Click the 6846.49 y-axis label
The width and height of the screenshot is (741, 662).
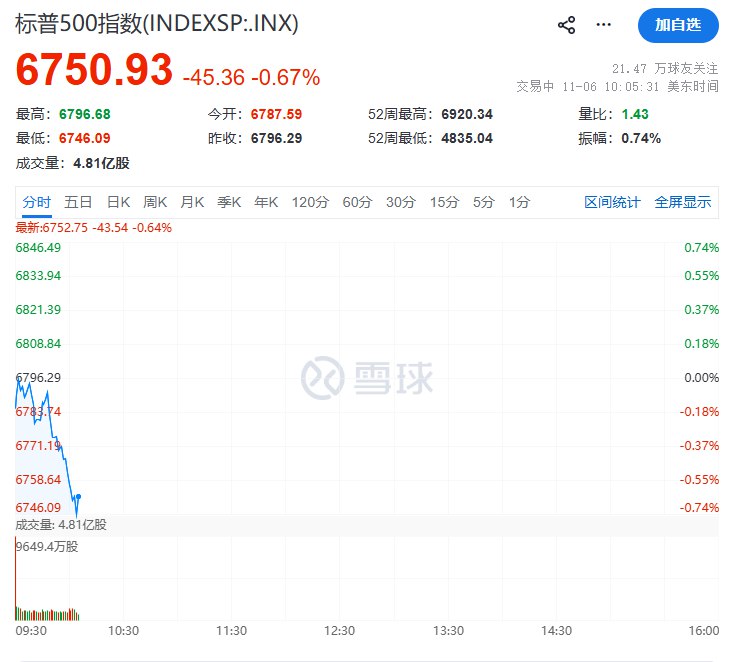pyautogui.click(x=38, y=248)
